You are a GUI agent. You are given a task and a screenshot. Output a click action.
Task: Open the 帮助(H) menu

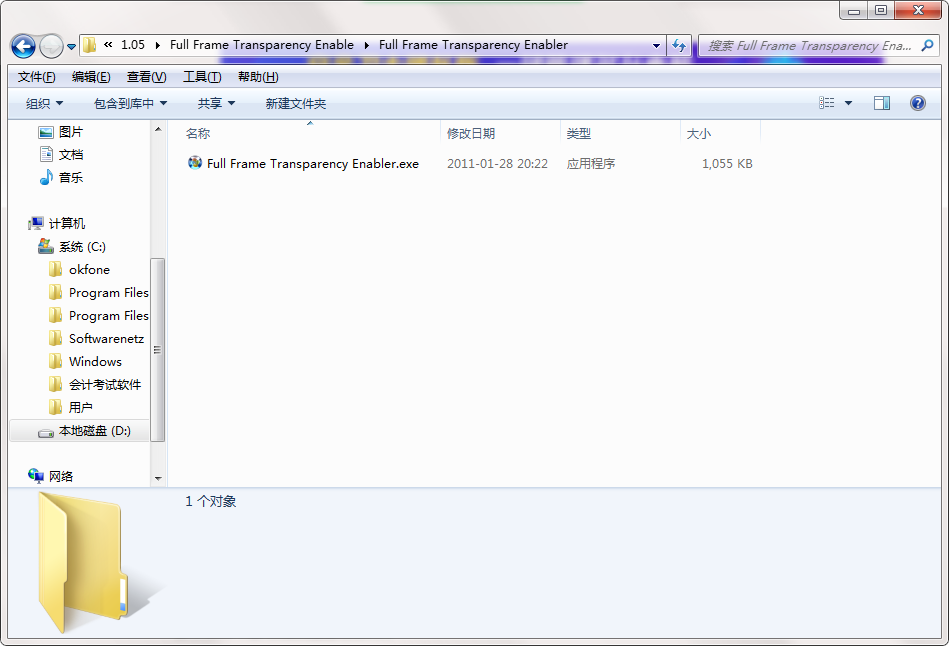pos(258,77)
